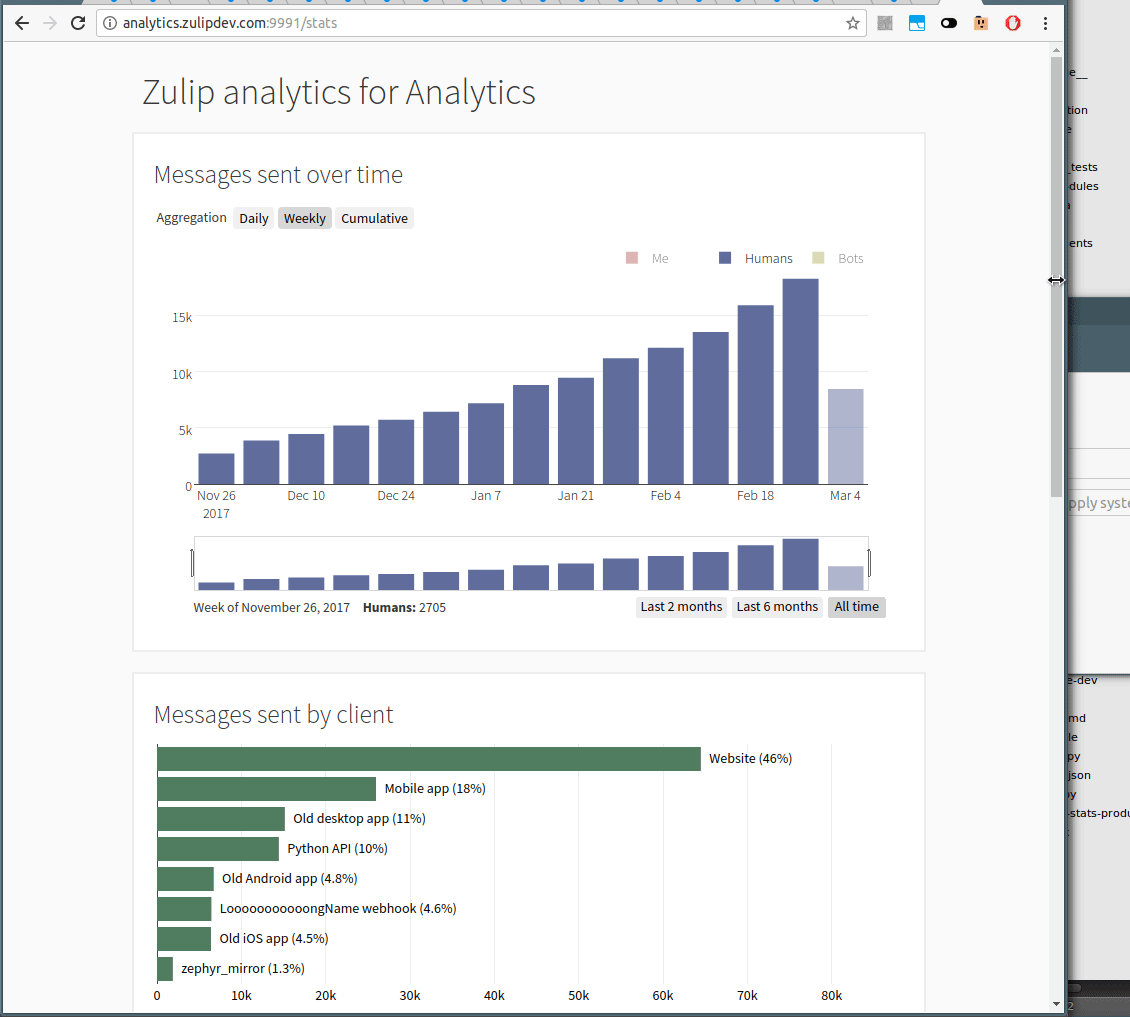Click the right range slider handle
This screenshot has height=1017, width=1130.
(x=869, y=563)
